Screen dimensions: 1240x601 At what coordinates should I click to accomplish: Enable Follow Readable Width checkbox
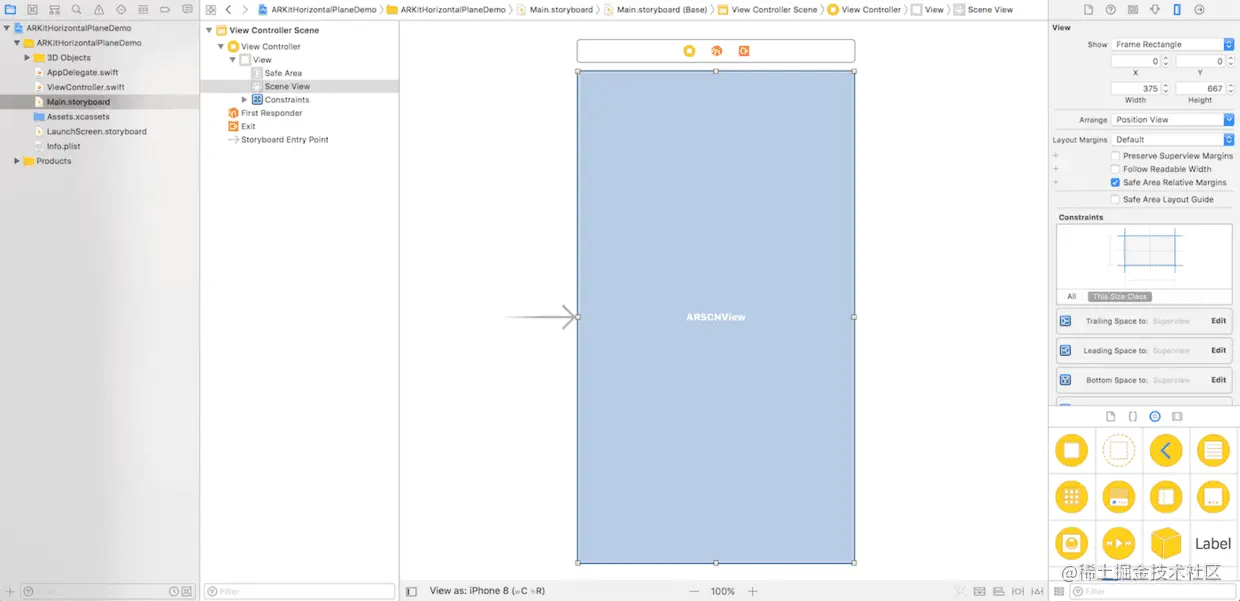pos(1115,169)
